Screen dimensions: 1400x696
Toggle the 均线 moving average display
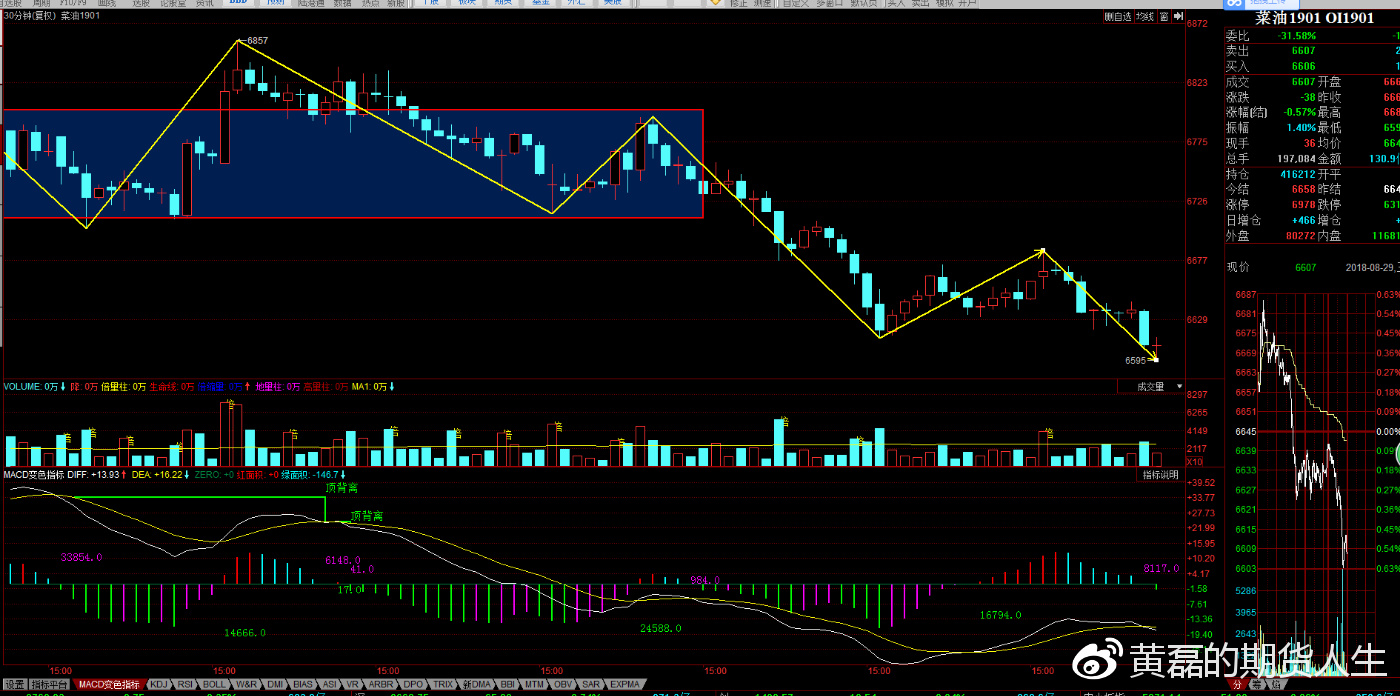click(x=1146, y=16)
